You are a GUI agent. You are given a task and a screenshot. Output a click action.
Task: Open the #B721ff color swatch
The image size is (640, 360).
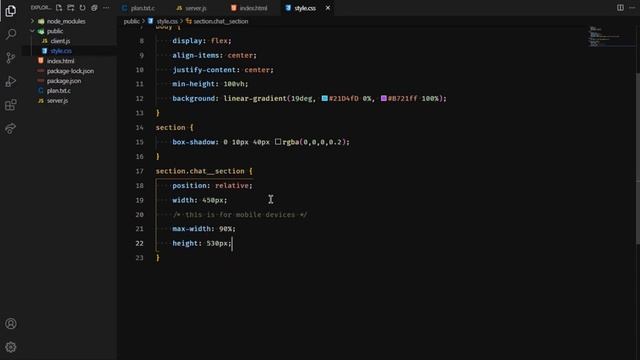[384, 98]
